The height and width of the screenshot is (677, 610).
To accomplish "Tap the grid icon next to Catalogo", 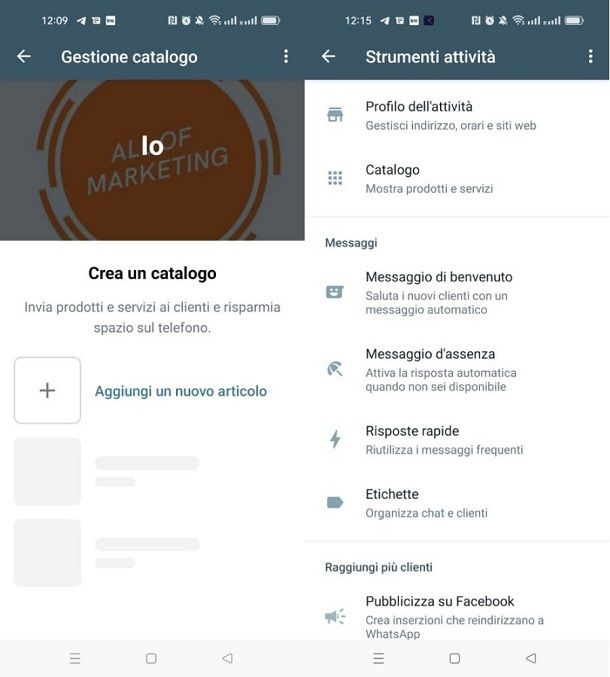I will pos(335,178).
